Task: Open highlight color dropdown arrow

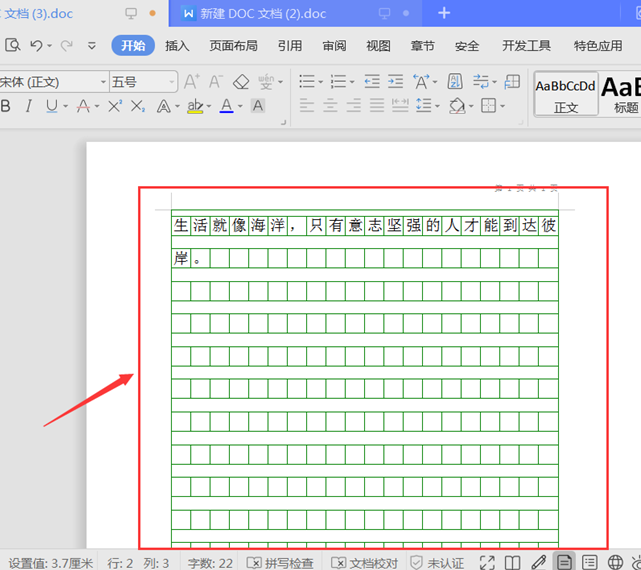Action: click(209, 106)
